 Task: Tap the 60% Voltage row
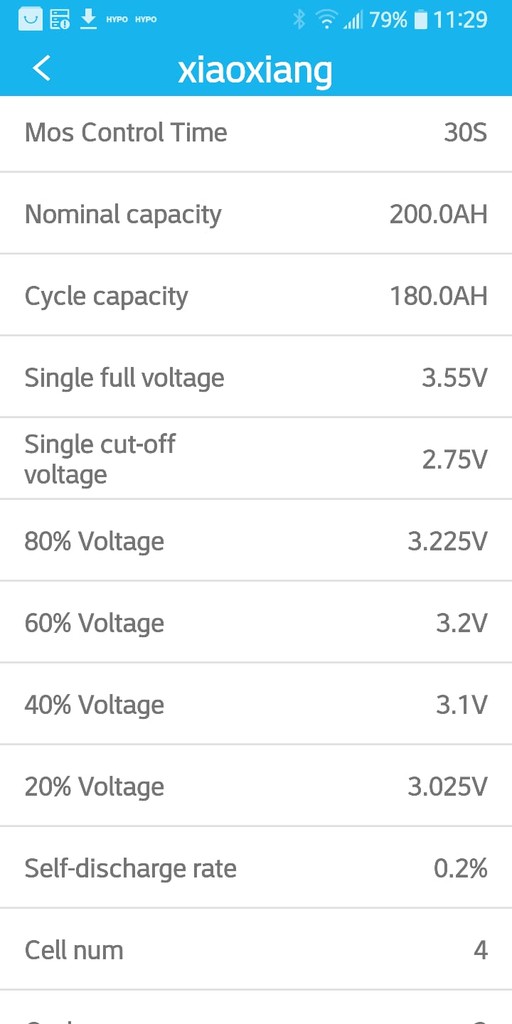(x=256, y=622)
